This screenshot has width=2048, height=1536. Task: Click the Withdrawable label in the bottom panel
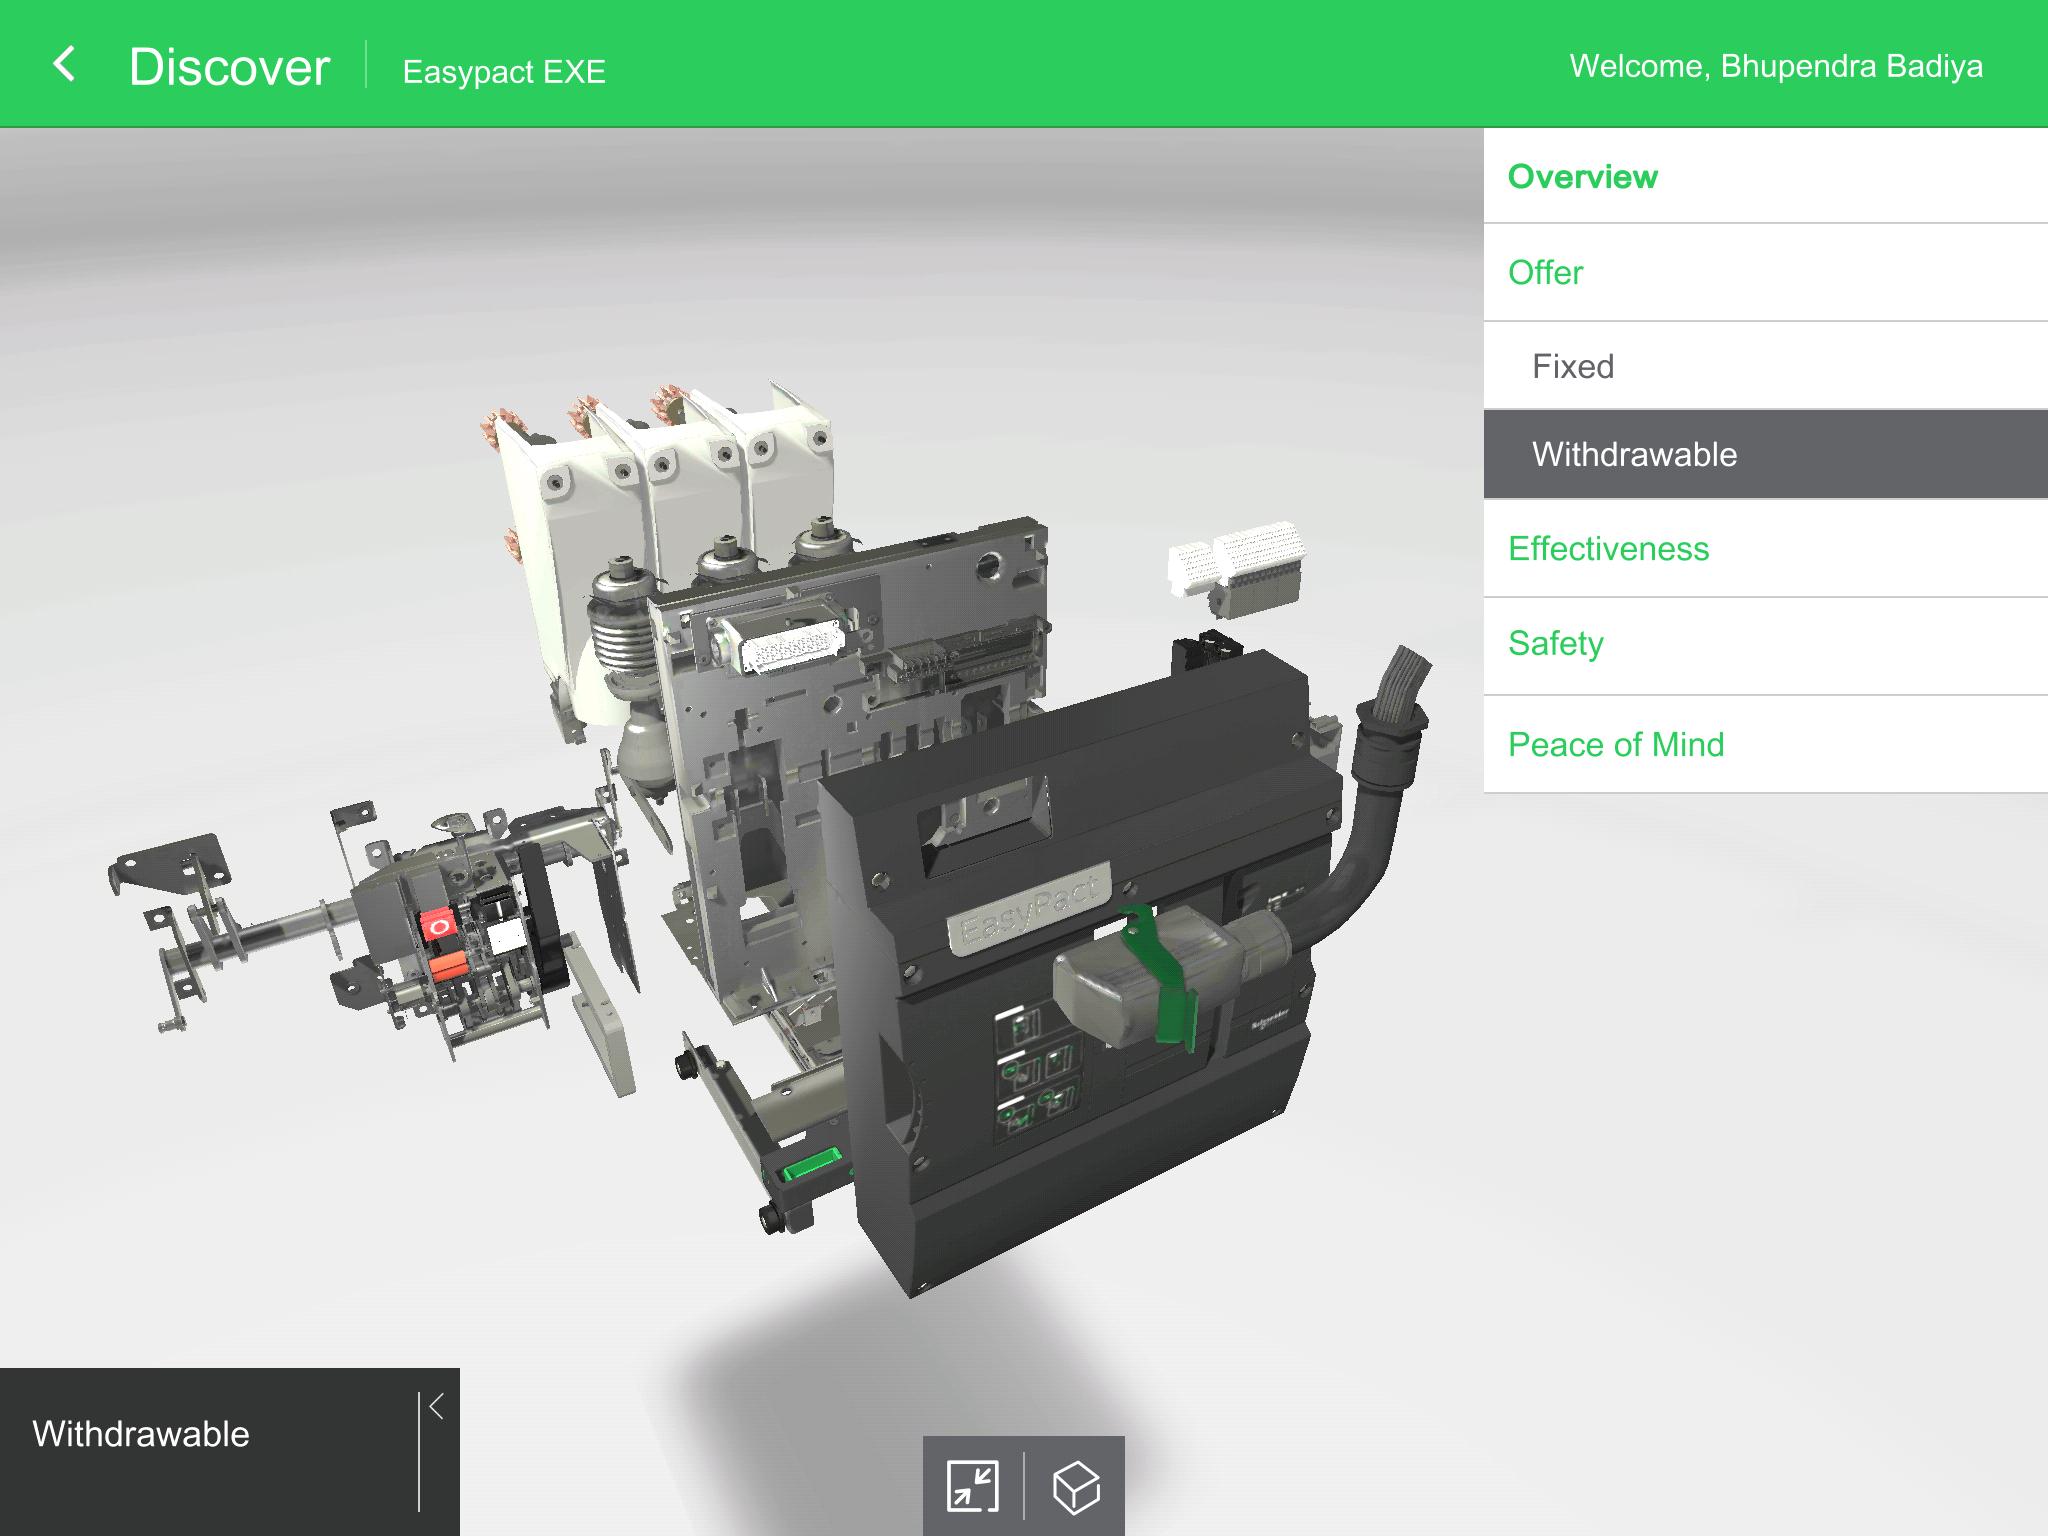(140, 1434)
